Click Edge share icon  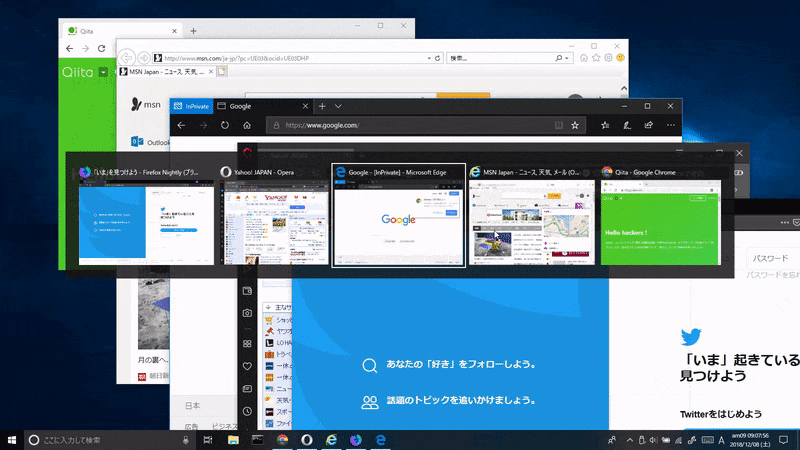point(648,125)
